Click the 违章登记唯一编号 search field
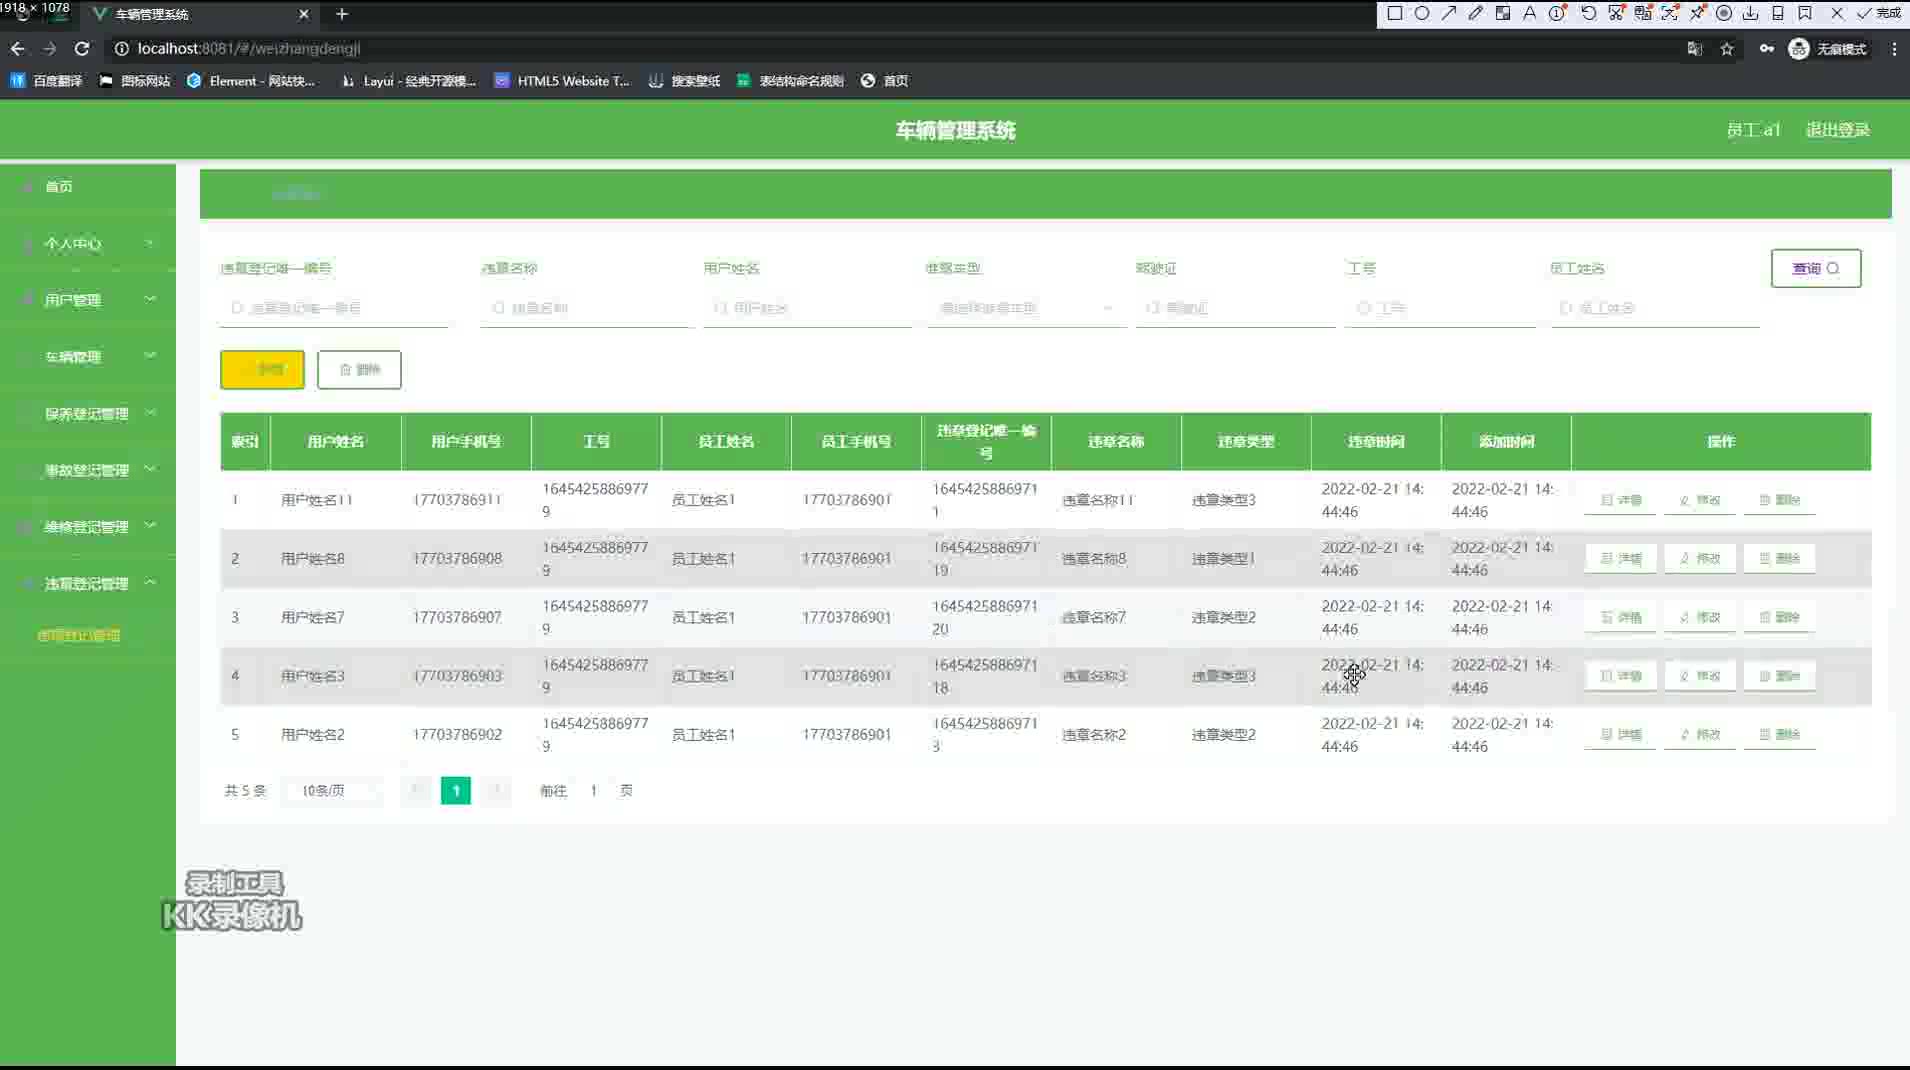Image resolution: width=1910 pixels, height=1070 pixels. tap(334, 308)
